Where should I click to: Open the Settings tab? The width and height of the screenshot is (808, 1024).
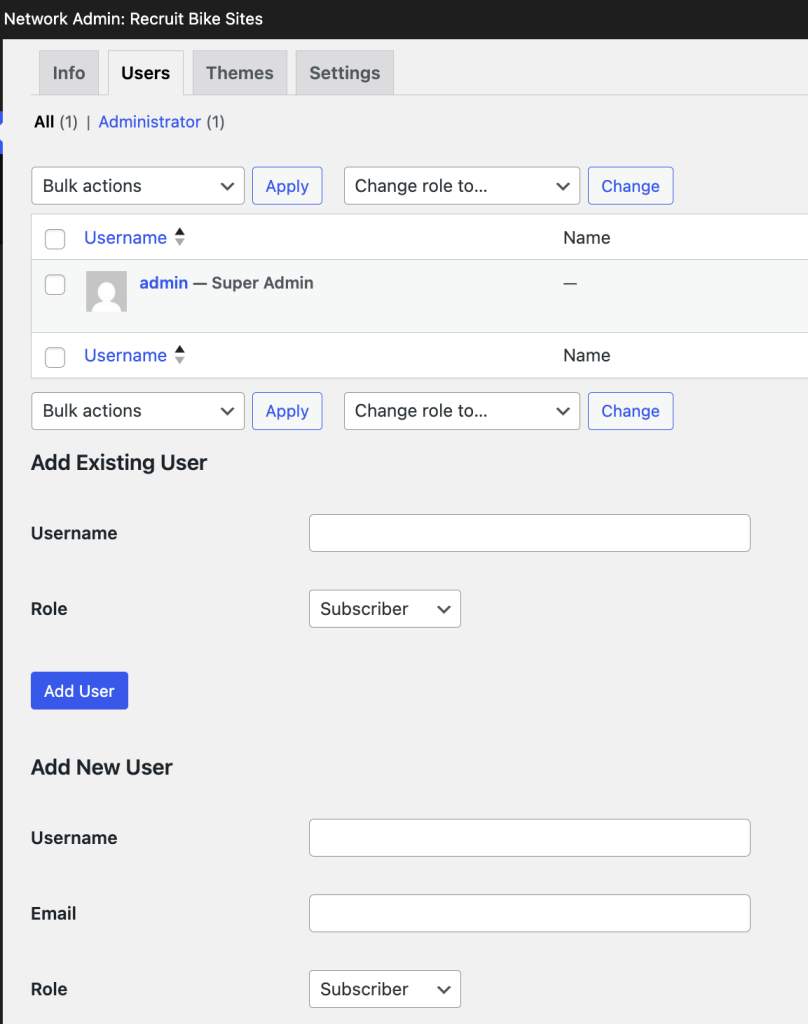[344, 72]
